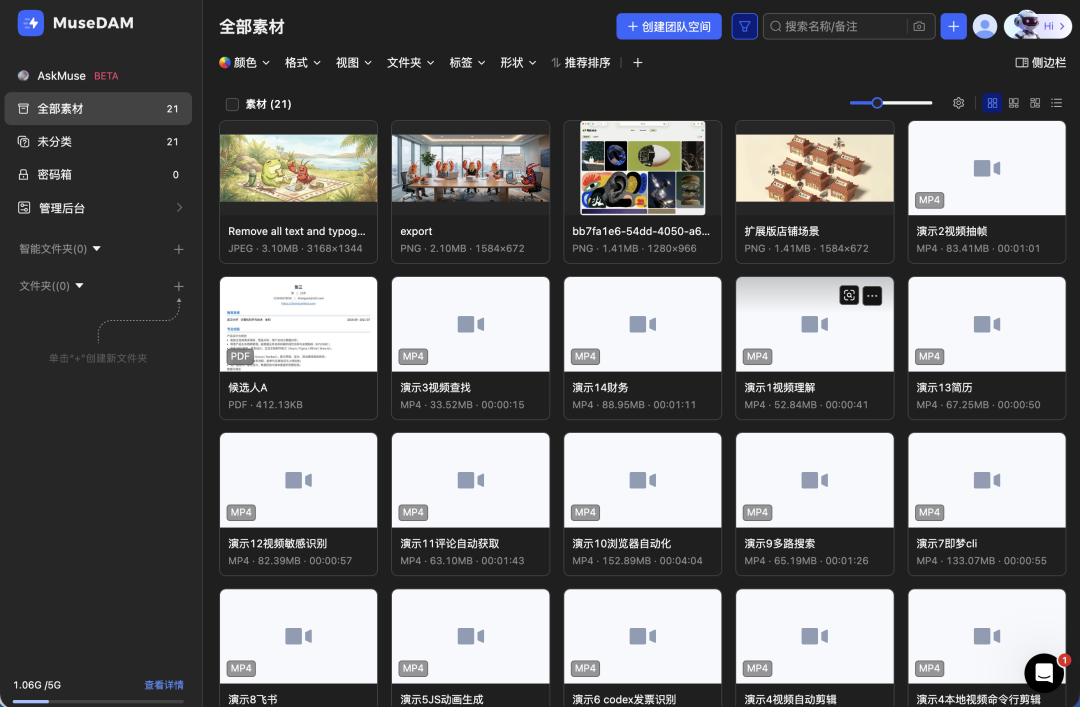Viewport: 1080px width, 707px height.
Task: Check the 素材 (21) select-all checkbox
Action: click(x=232, y=103)
